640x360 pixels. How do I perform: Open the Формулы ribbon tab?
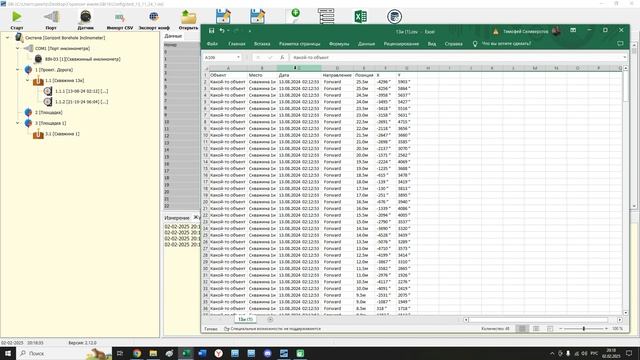[x=339, y=44]
